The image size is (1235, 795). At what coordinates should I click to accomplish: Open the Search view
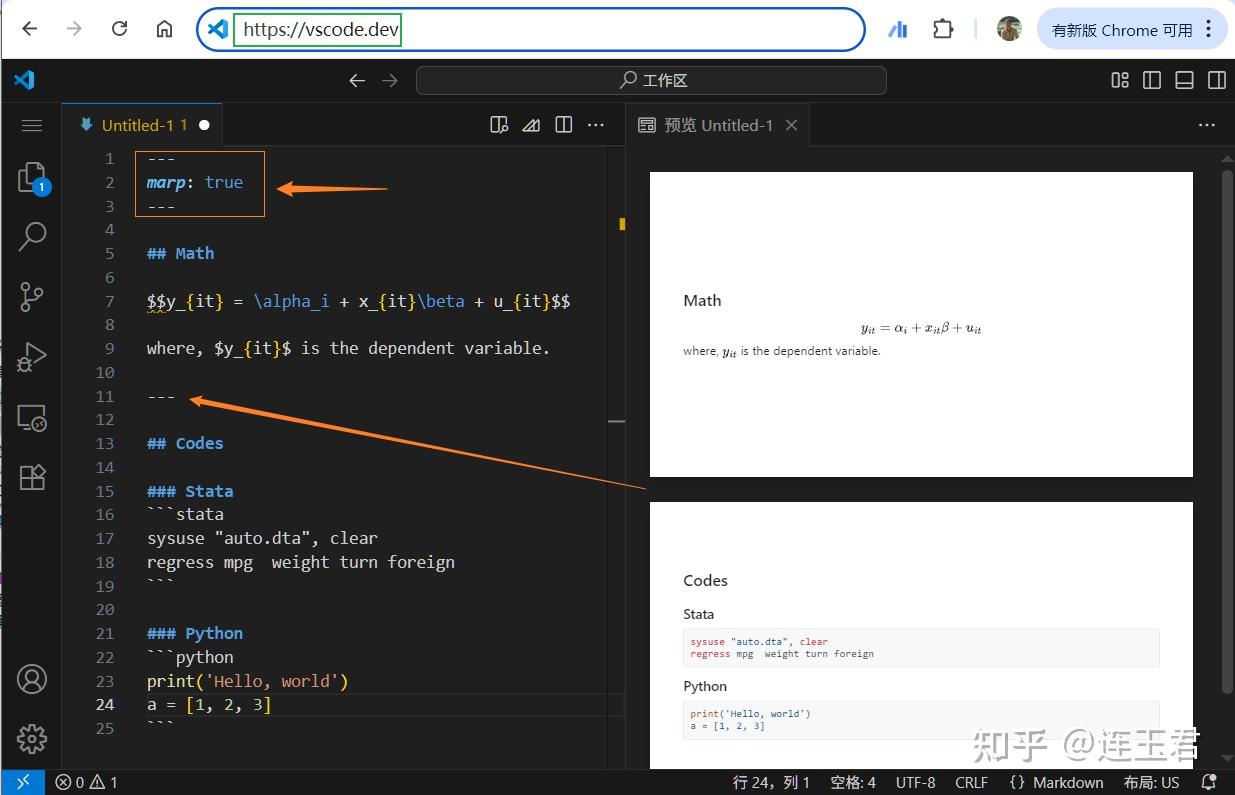(x=31, y=237)
